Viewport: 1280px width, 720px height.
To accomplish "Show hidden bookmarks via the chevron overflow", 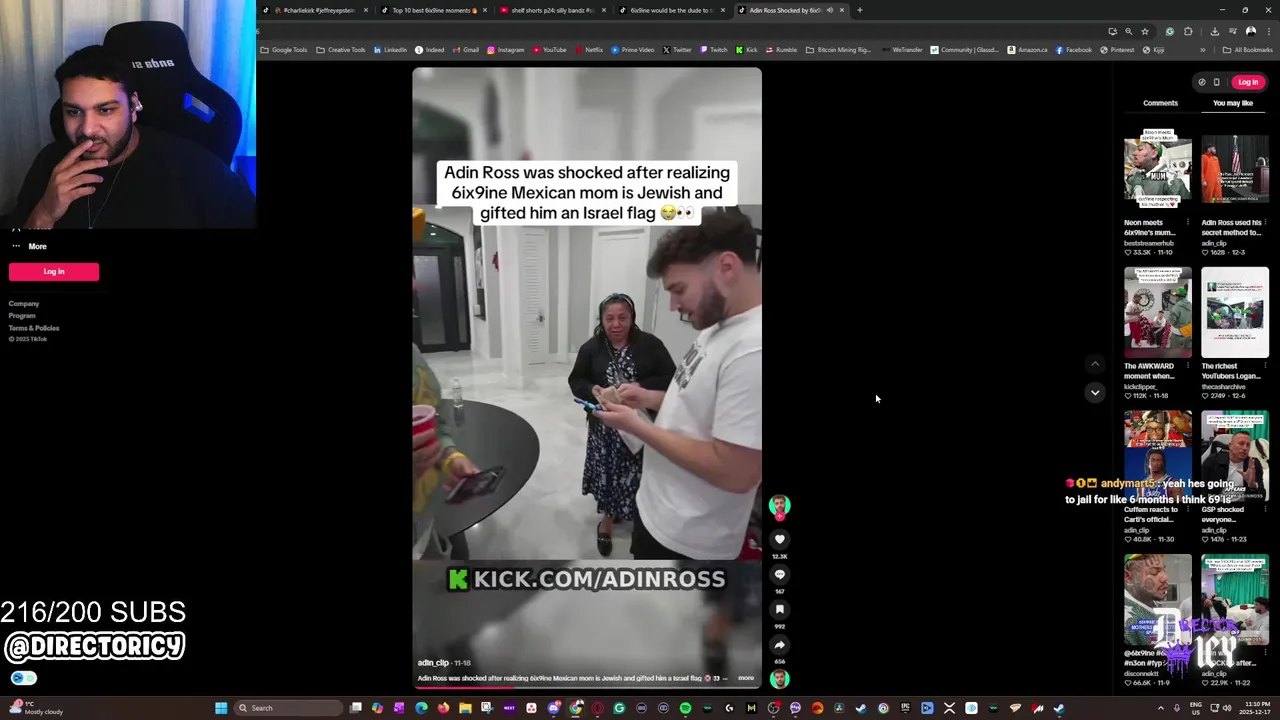I will click(x=1203, y=50).
